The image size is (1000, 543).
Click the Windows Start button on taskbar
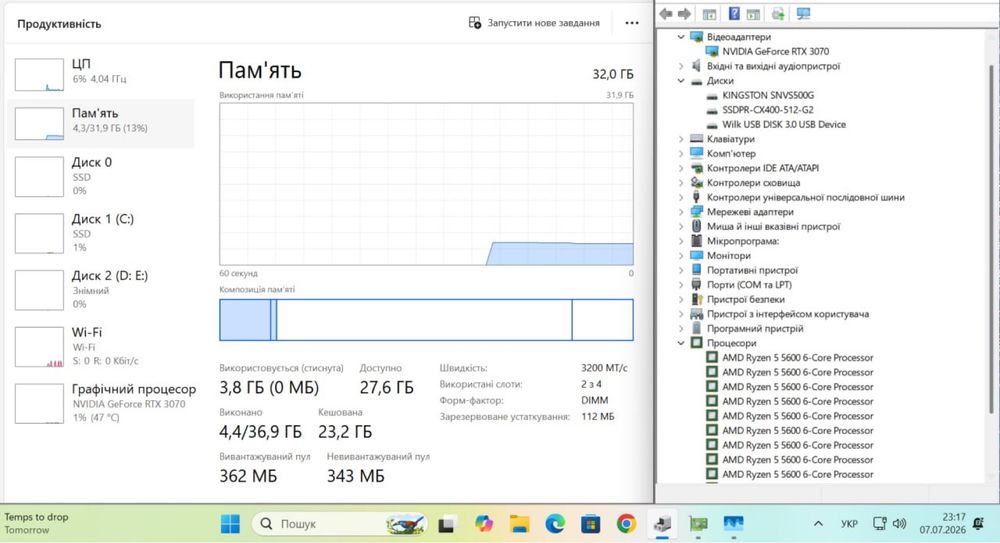click(230, 524)
